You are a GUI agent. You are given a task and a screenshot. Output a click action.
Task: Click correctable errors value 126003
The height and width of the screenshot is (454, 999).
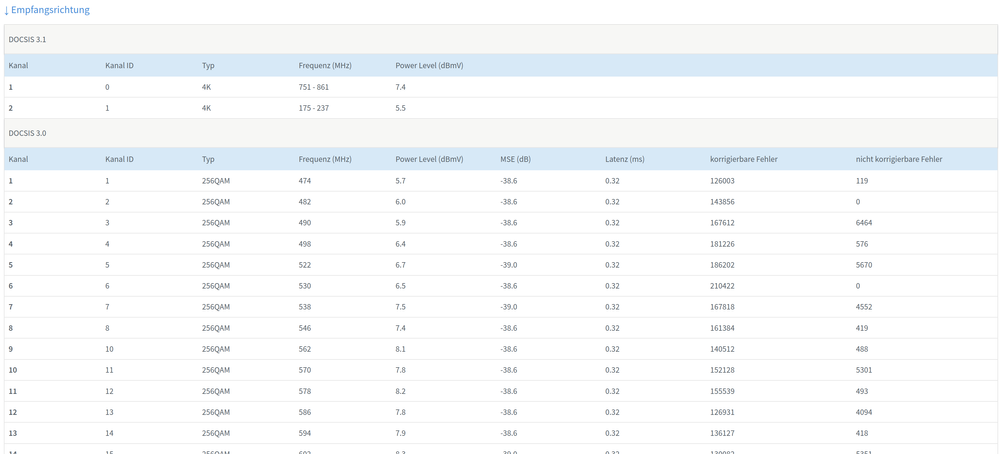(x=722, y=181)
